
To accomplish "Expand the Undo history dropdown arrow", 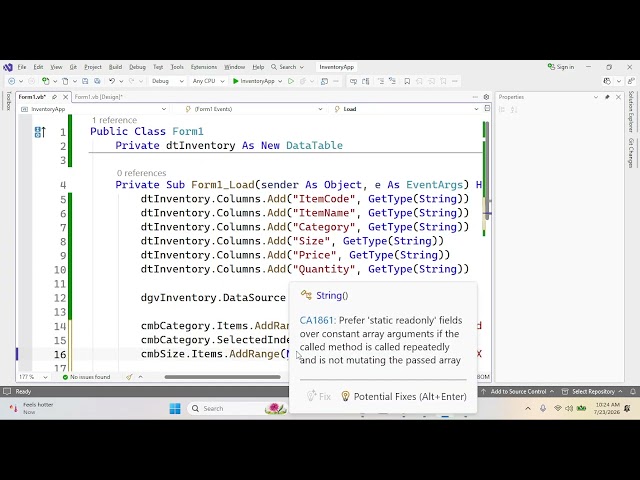I will 121,81.
